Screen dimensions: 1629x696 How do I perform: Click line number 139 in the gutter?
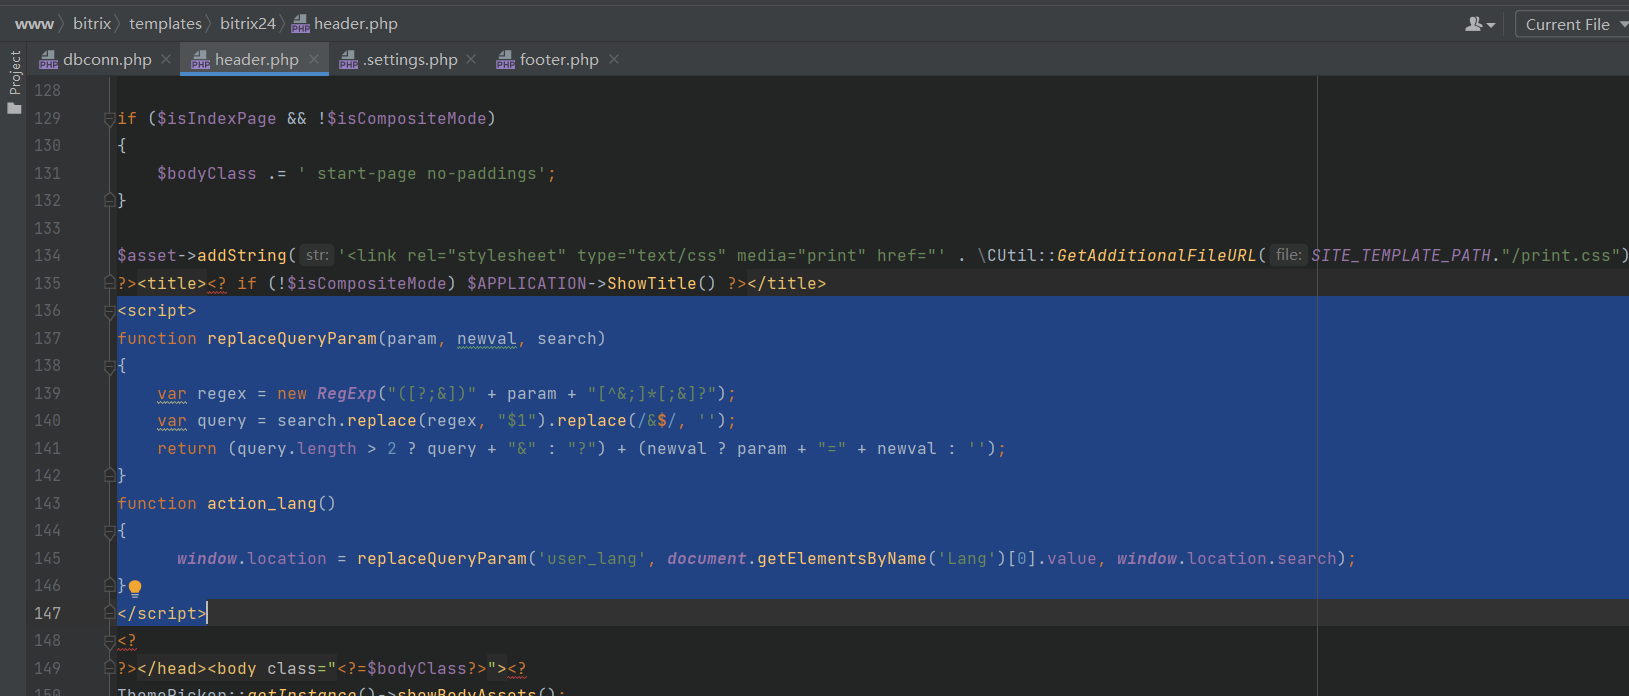47,393
